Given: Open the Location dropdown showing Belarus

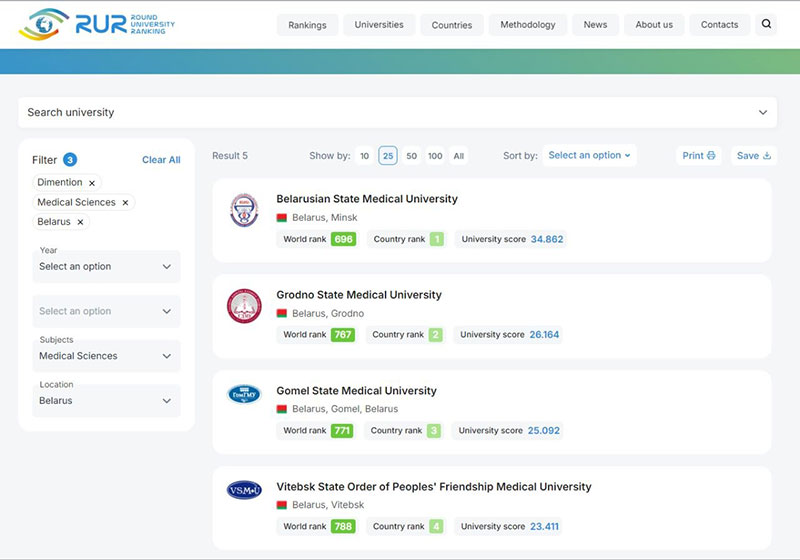Looking at the screenshot, I should pyautogui.click(x=106, y=401).
